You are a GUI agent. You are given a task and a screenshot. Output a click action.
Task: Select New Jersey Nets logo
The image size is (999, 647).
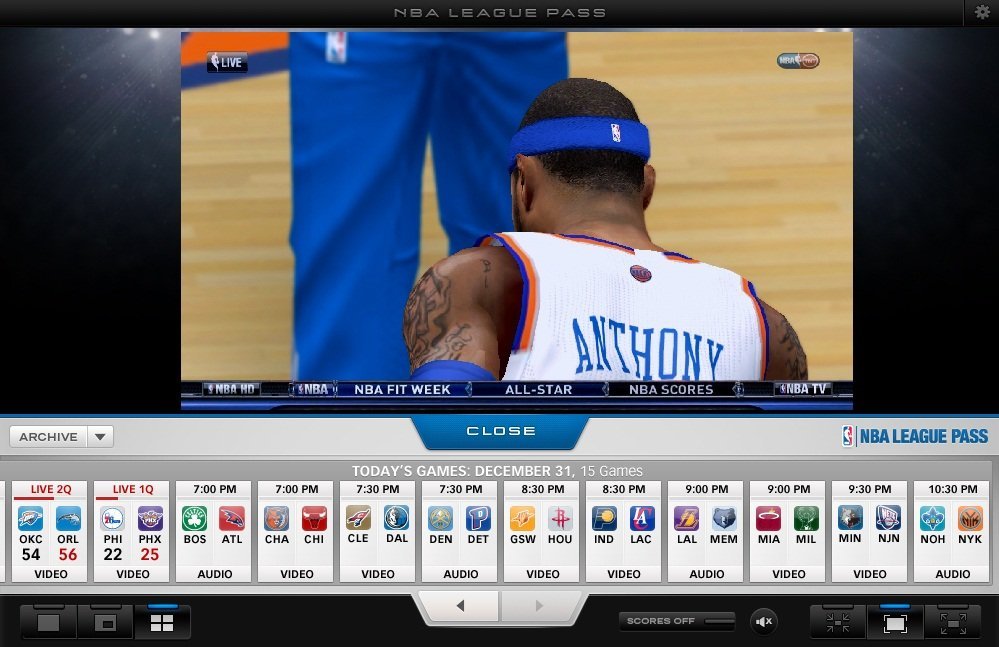click(x=888, y=518)
